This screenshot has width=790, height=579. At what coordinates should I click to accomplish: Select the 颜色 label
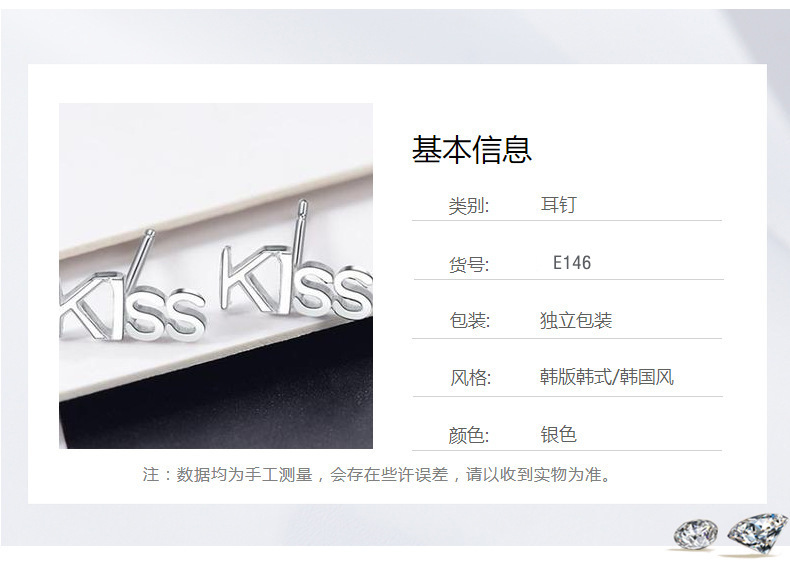(x=469, y=435)
